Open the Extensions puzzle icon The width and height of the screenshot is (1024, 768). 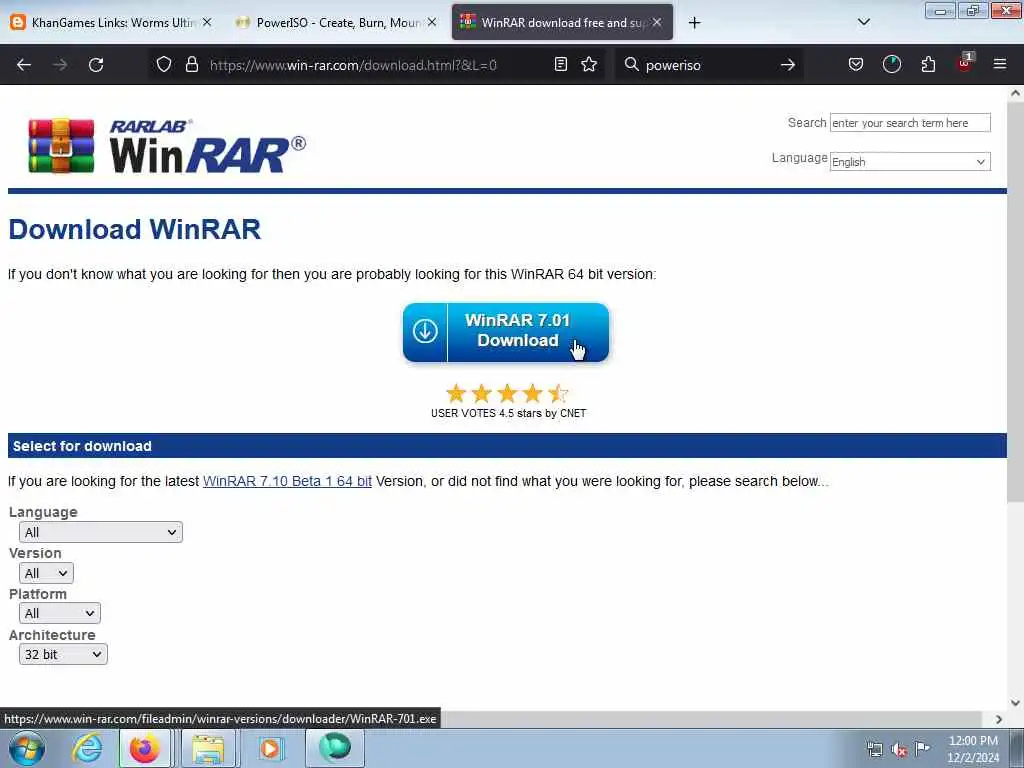(928, 64)
